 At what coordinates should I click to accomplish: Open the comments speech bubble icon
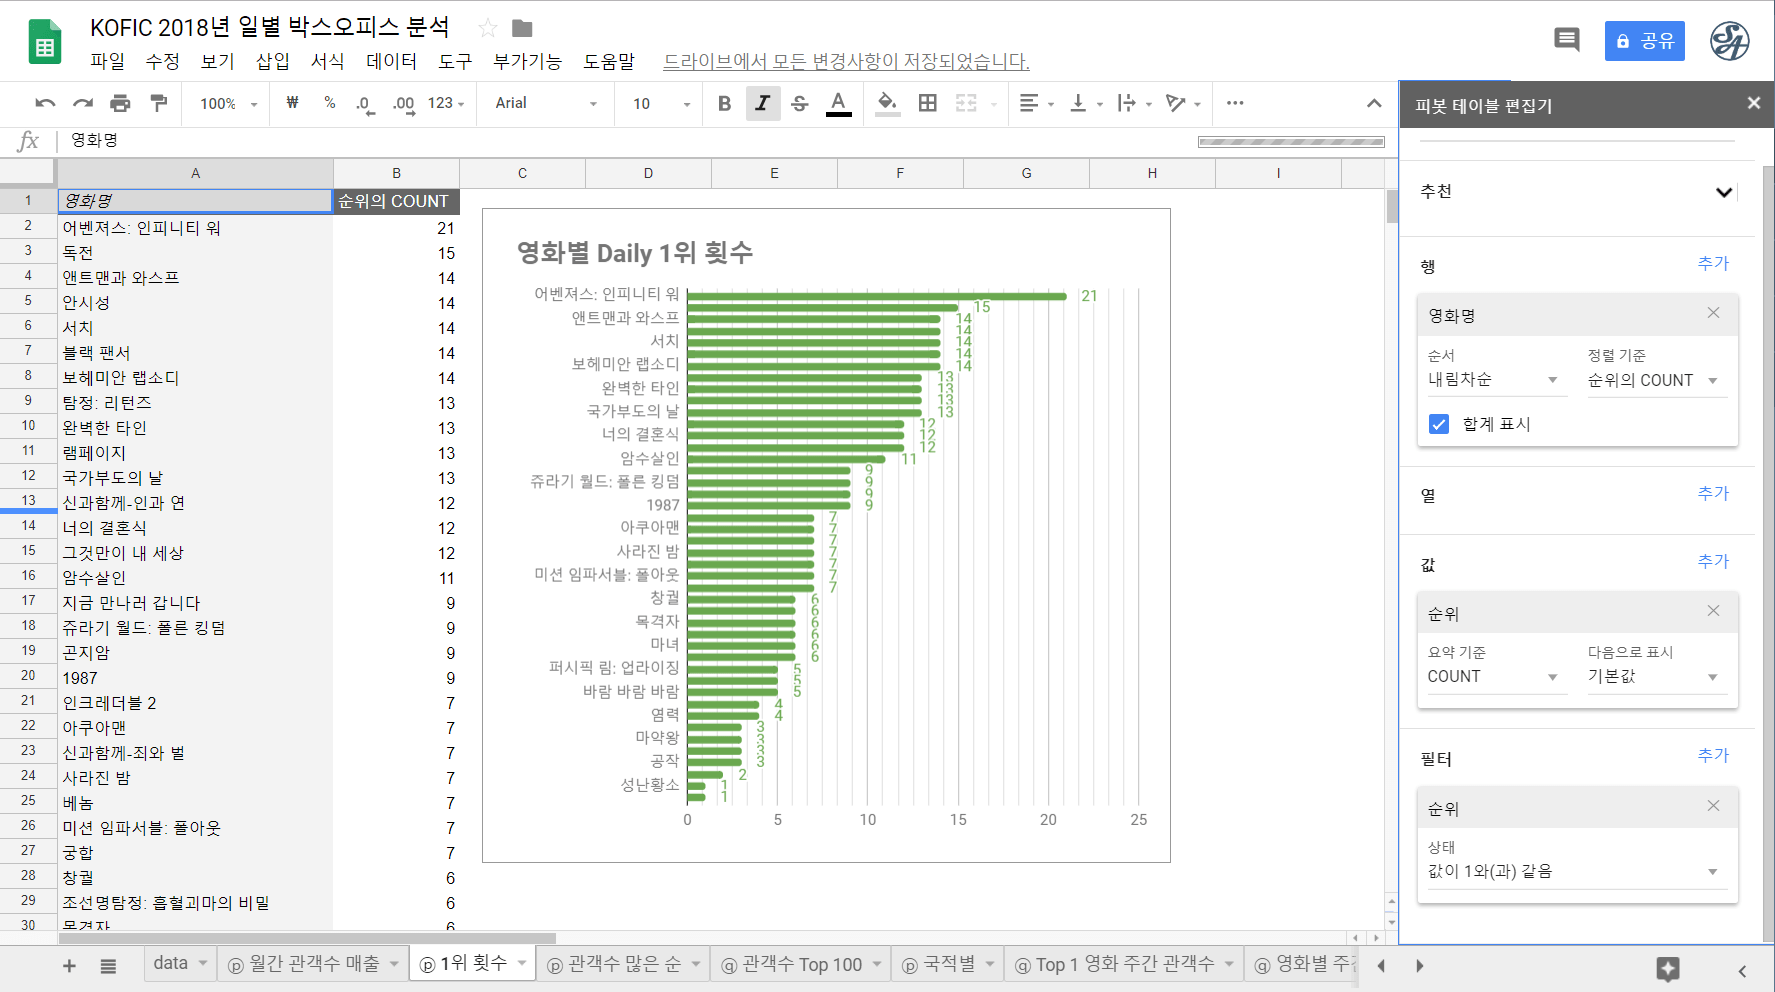[x=1566, y=40]
